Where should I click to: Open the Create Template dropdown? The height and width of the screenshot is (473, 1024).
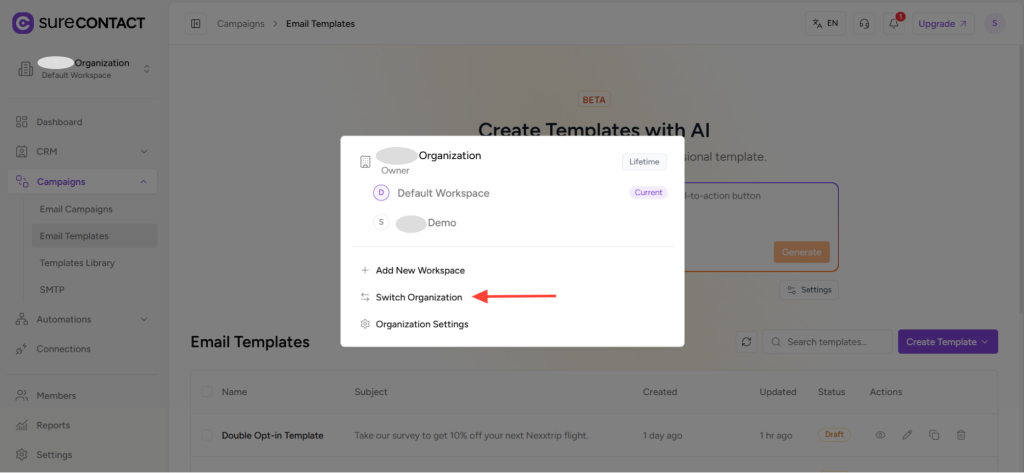tap(947, 342)
